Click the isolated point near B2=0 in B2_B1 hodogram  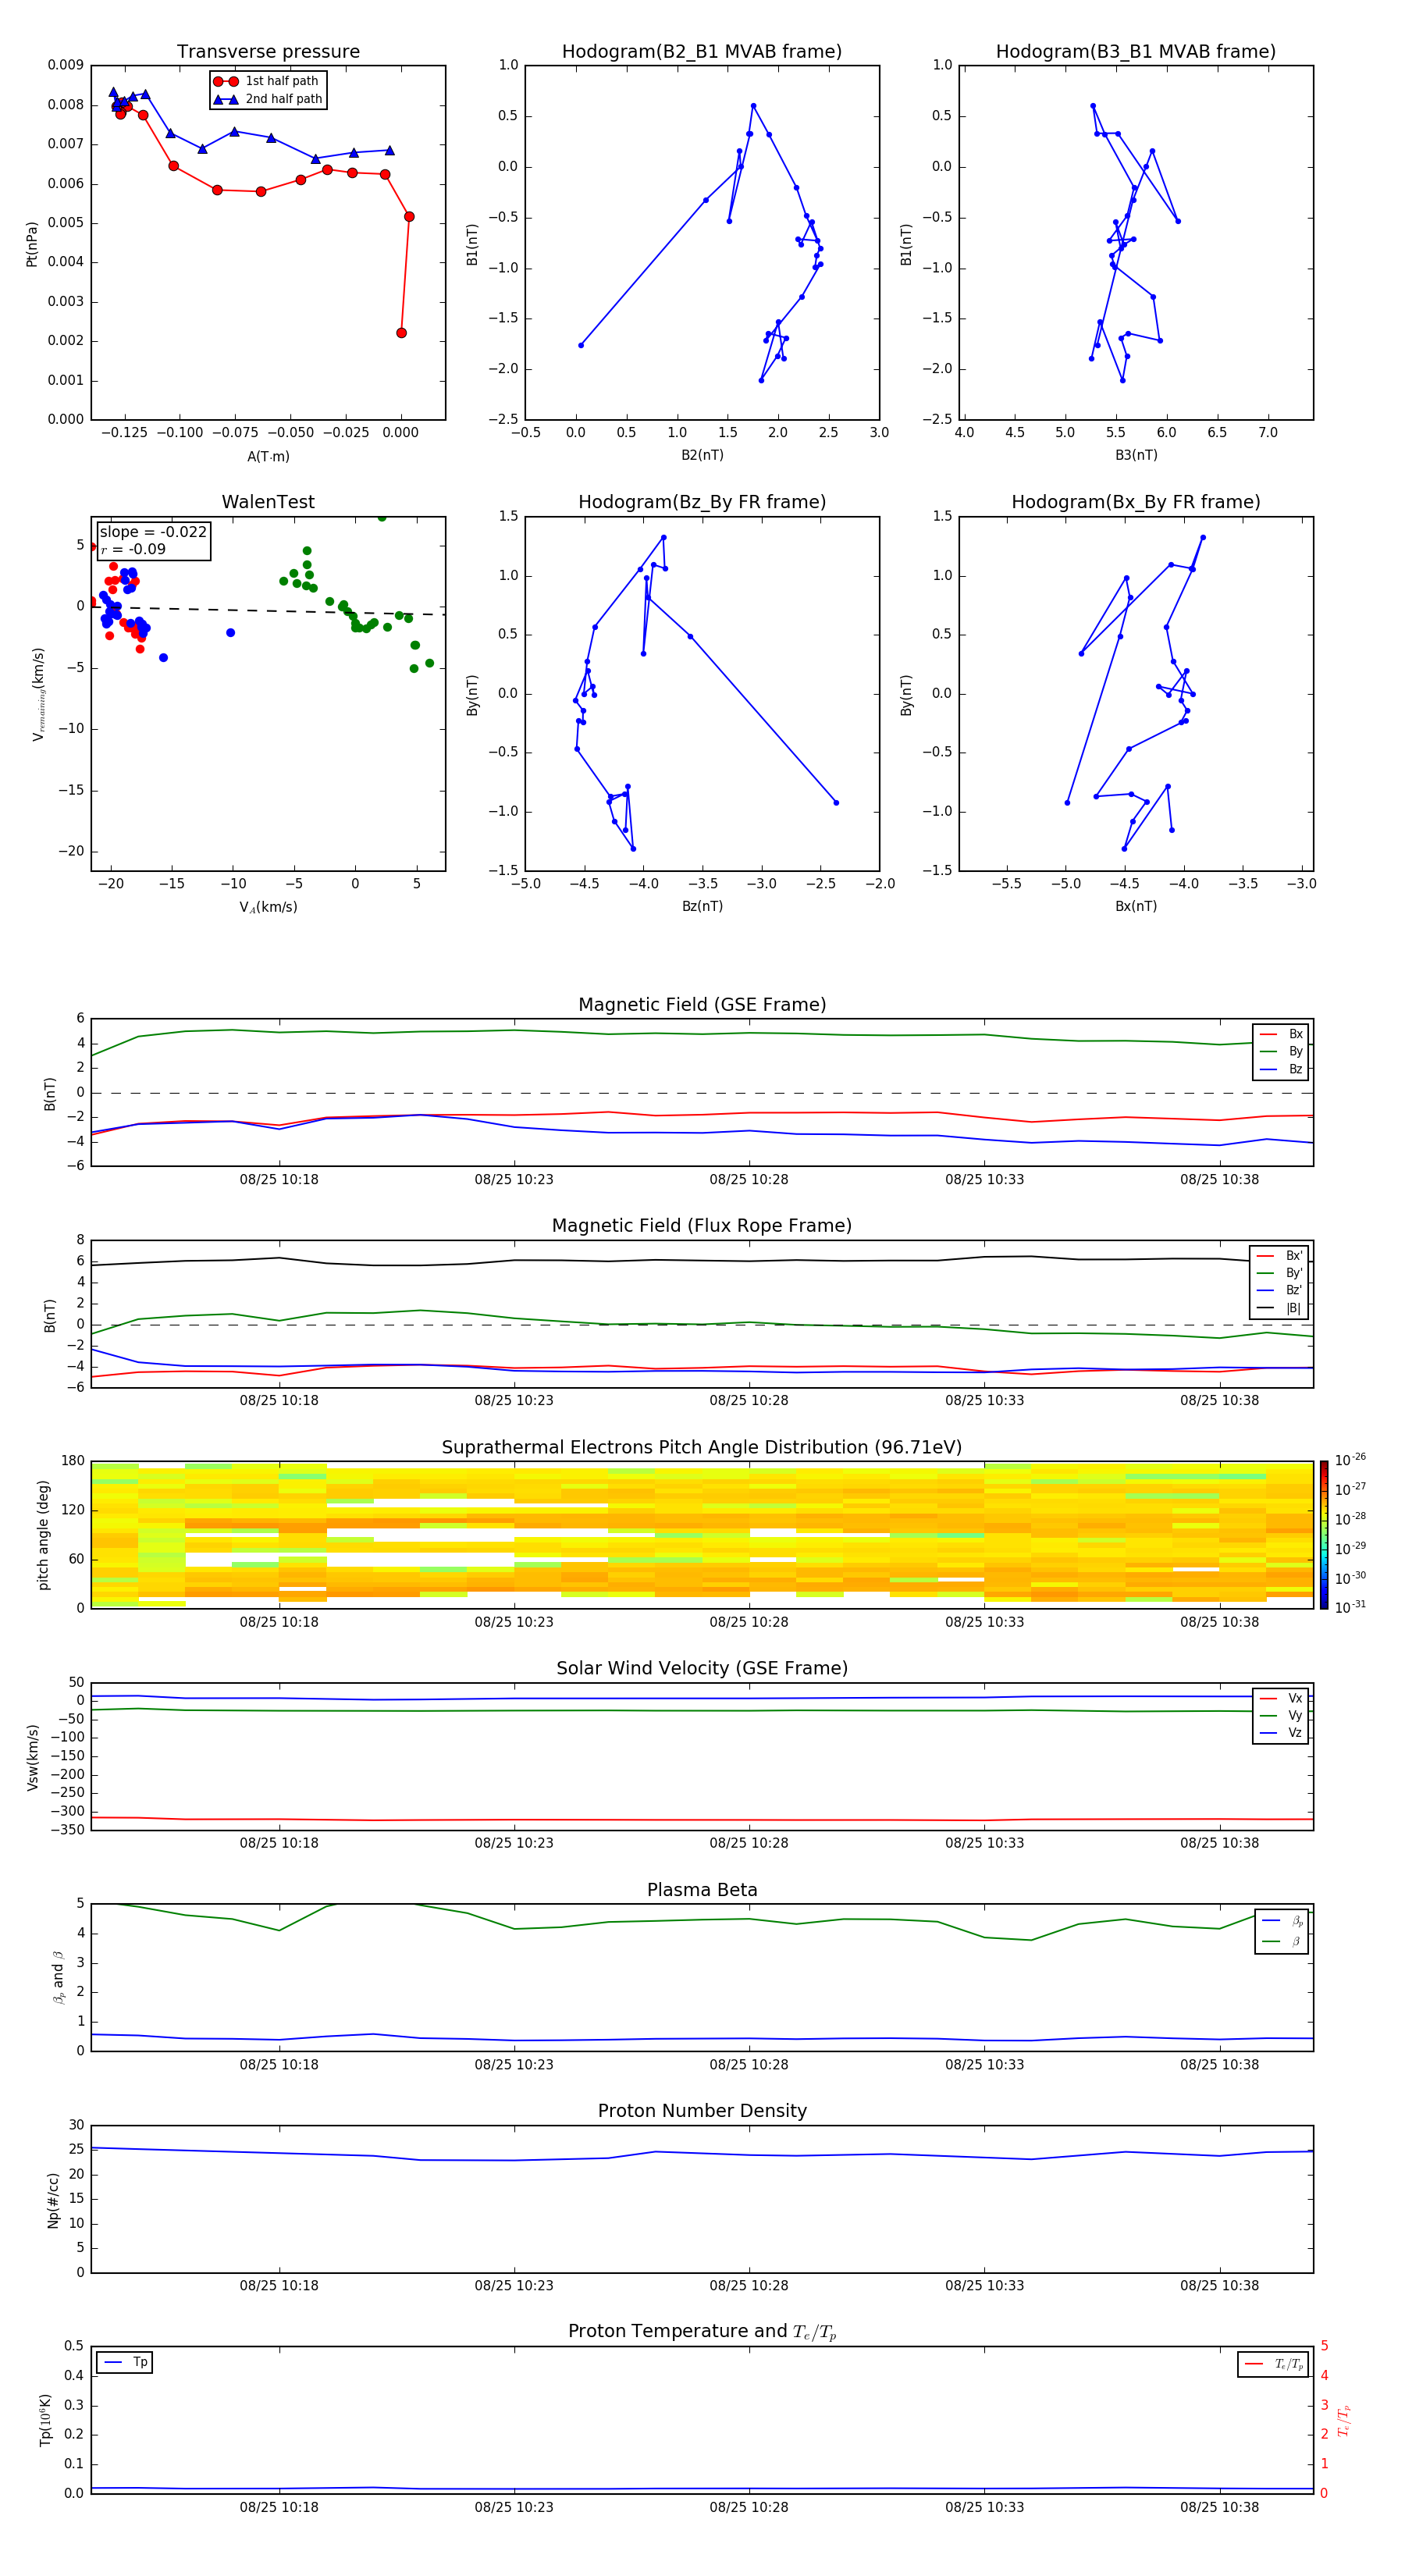581,345
